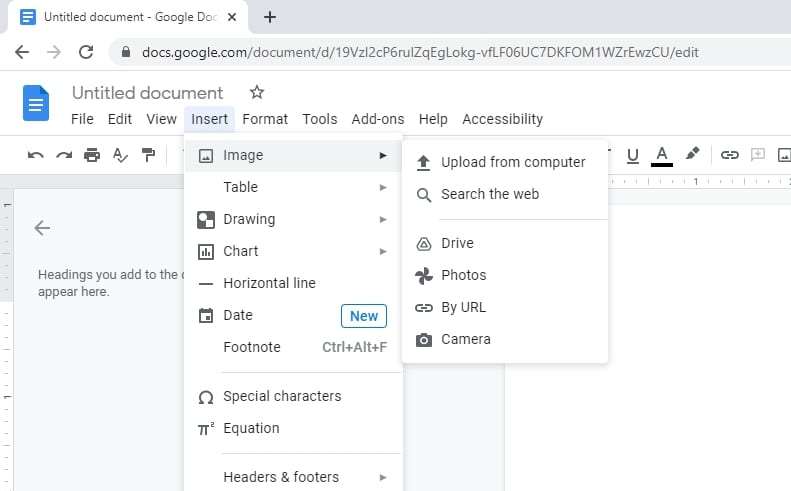Open the text color picker

pyautogui.click(x=662, y=155)
